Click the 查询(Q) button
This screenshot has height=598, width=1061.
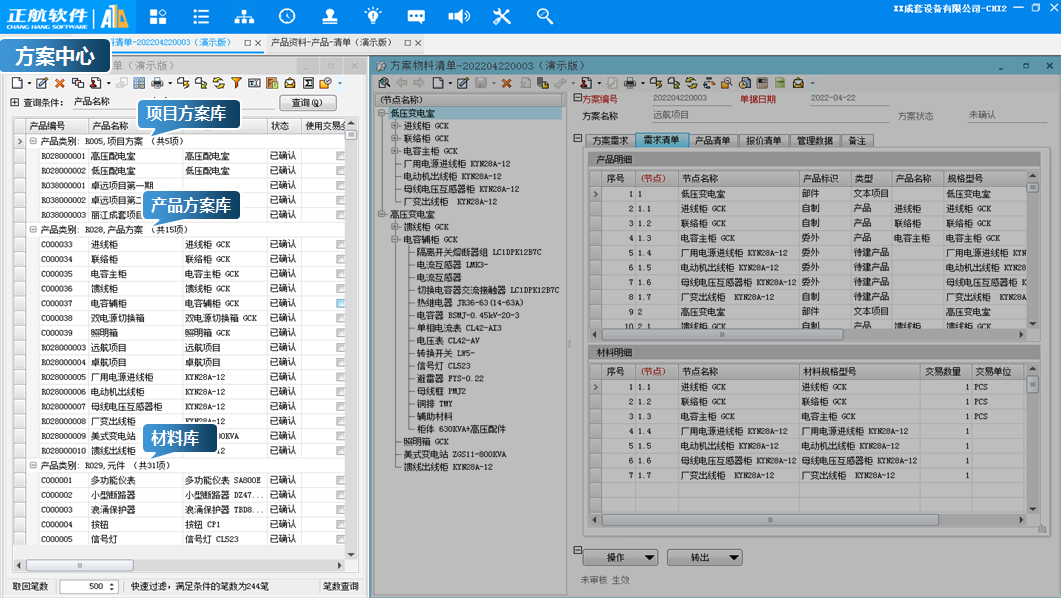click(306, 102)
